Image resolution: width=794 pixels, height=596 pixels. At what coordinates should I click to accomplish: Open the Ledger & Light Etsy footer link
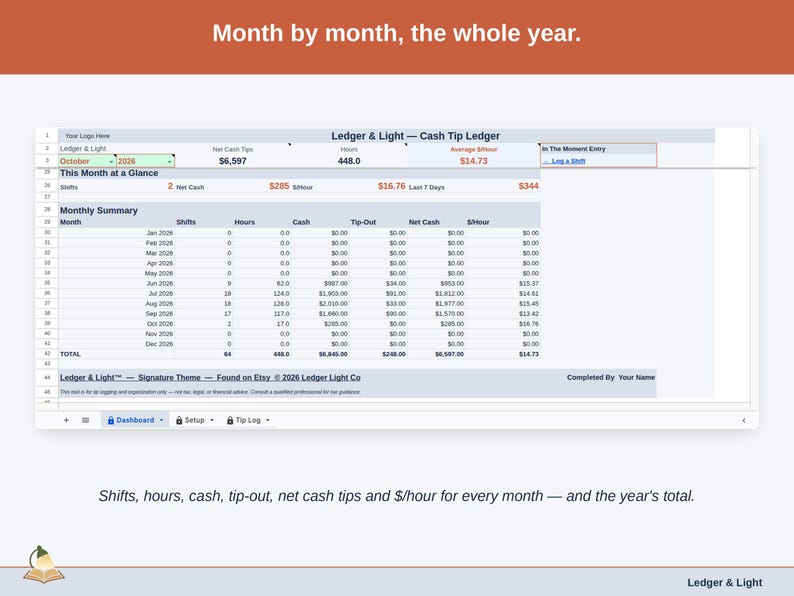[x=210, y=378]
